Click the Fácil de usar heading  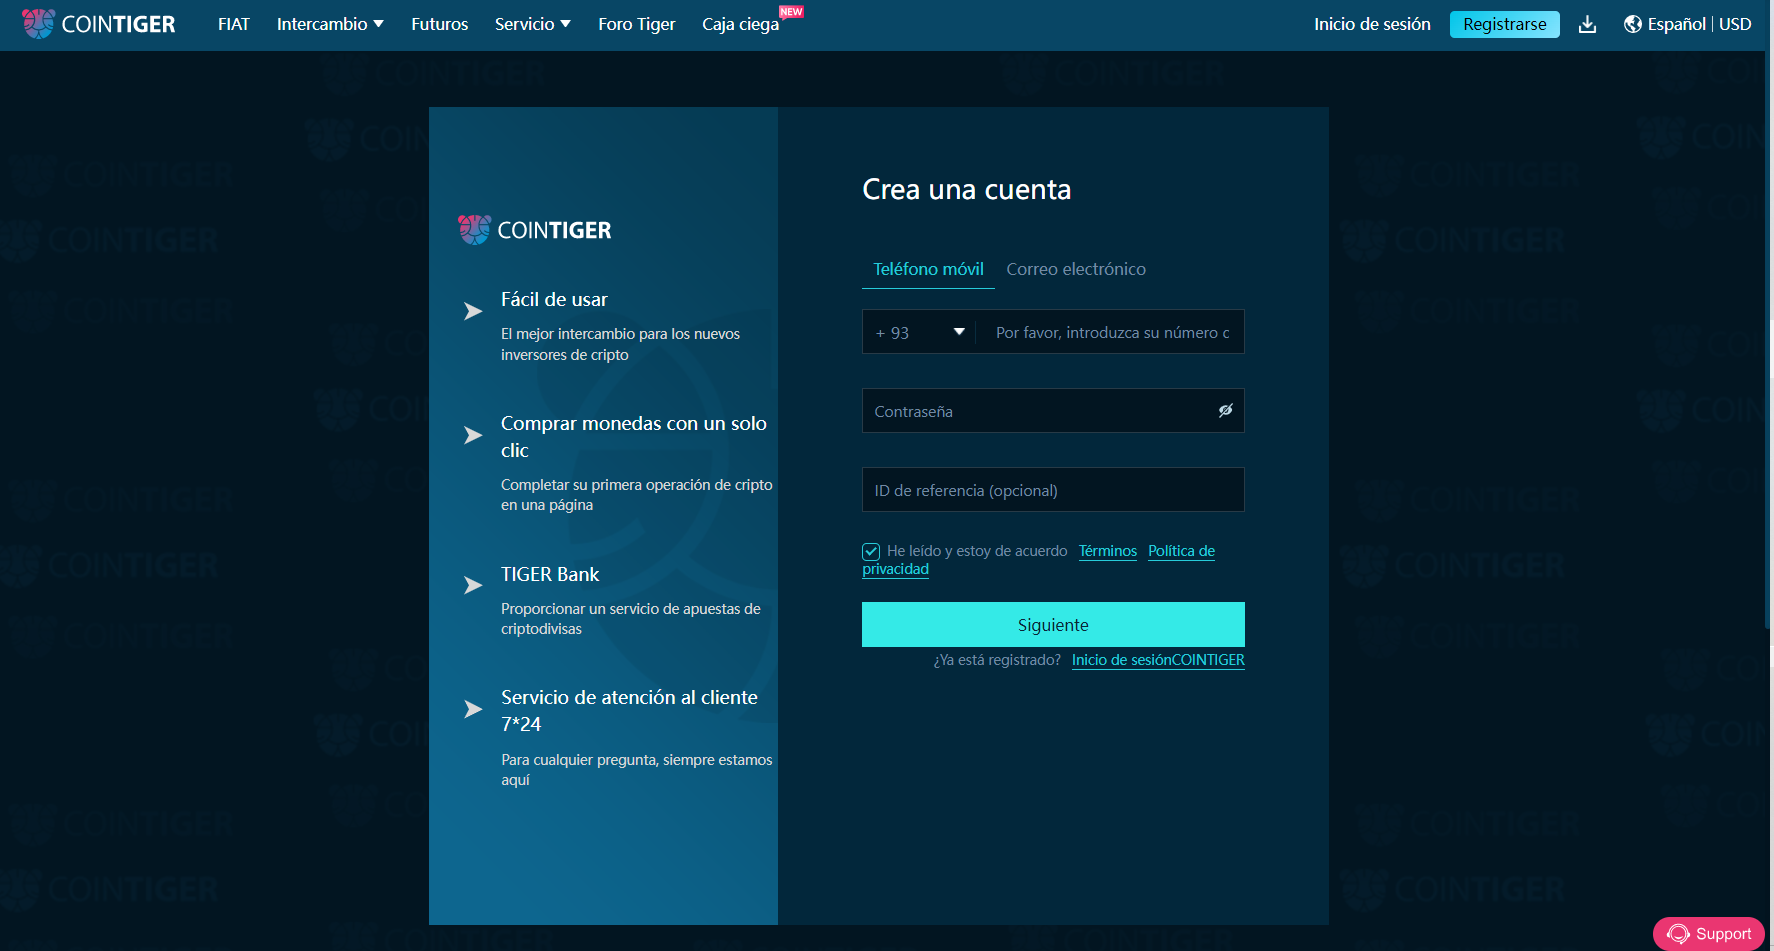554,299
